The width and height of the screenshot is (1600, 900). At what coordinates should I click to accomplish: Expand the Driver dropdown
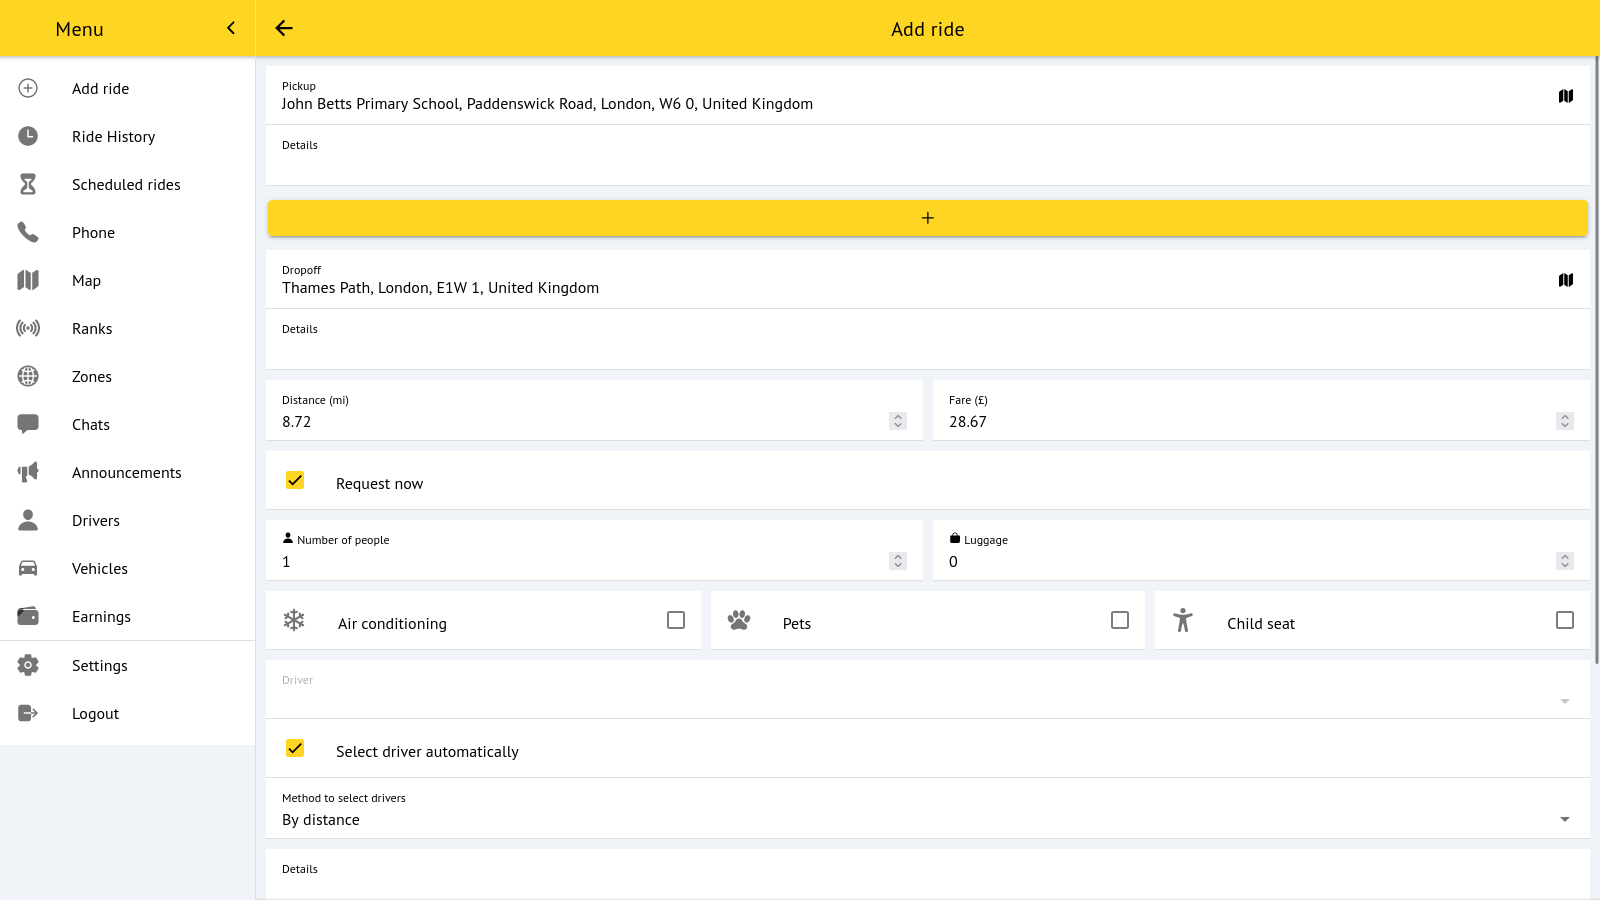coord(1565,701)
